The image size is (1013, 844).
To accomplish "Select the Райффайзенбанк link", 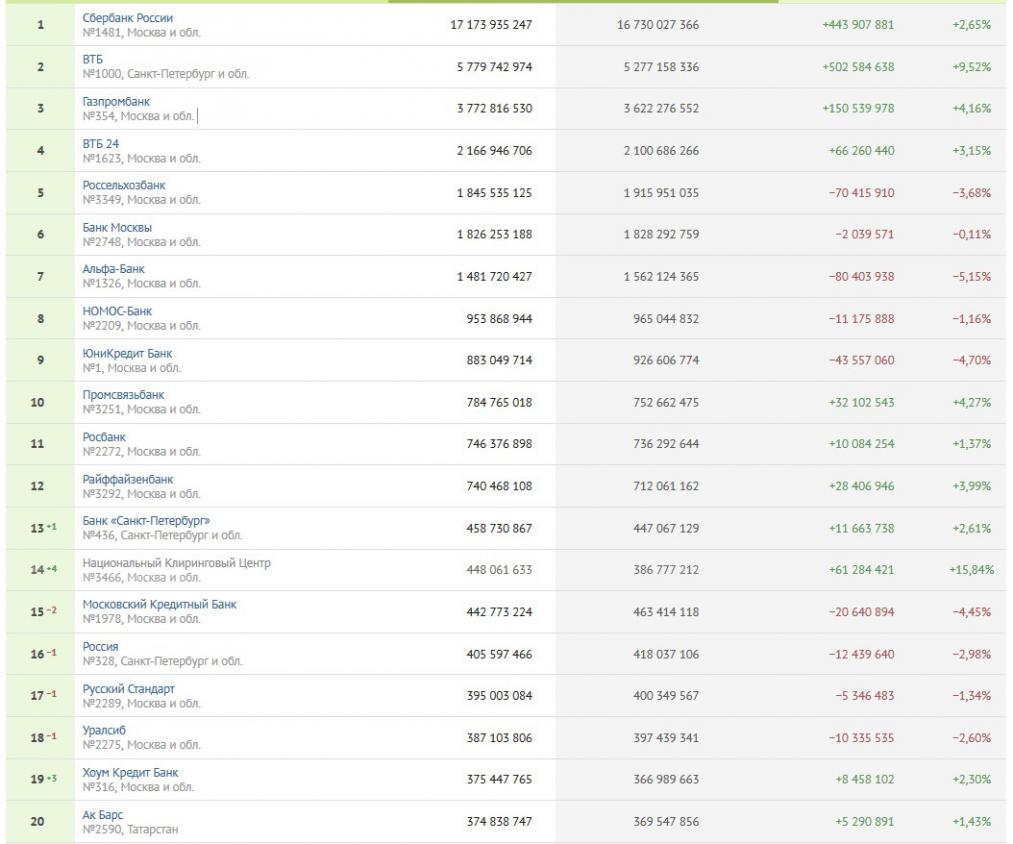I will tap(127, 480).
